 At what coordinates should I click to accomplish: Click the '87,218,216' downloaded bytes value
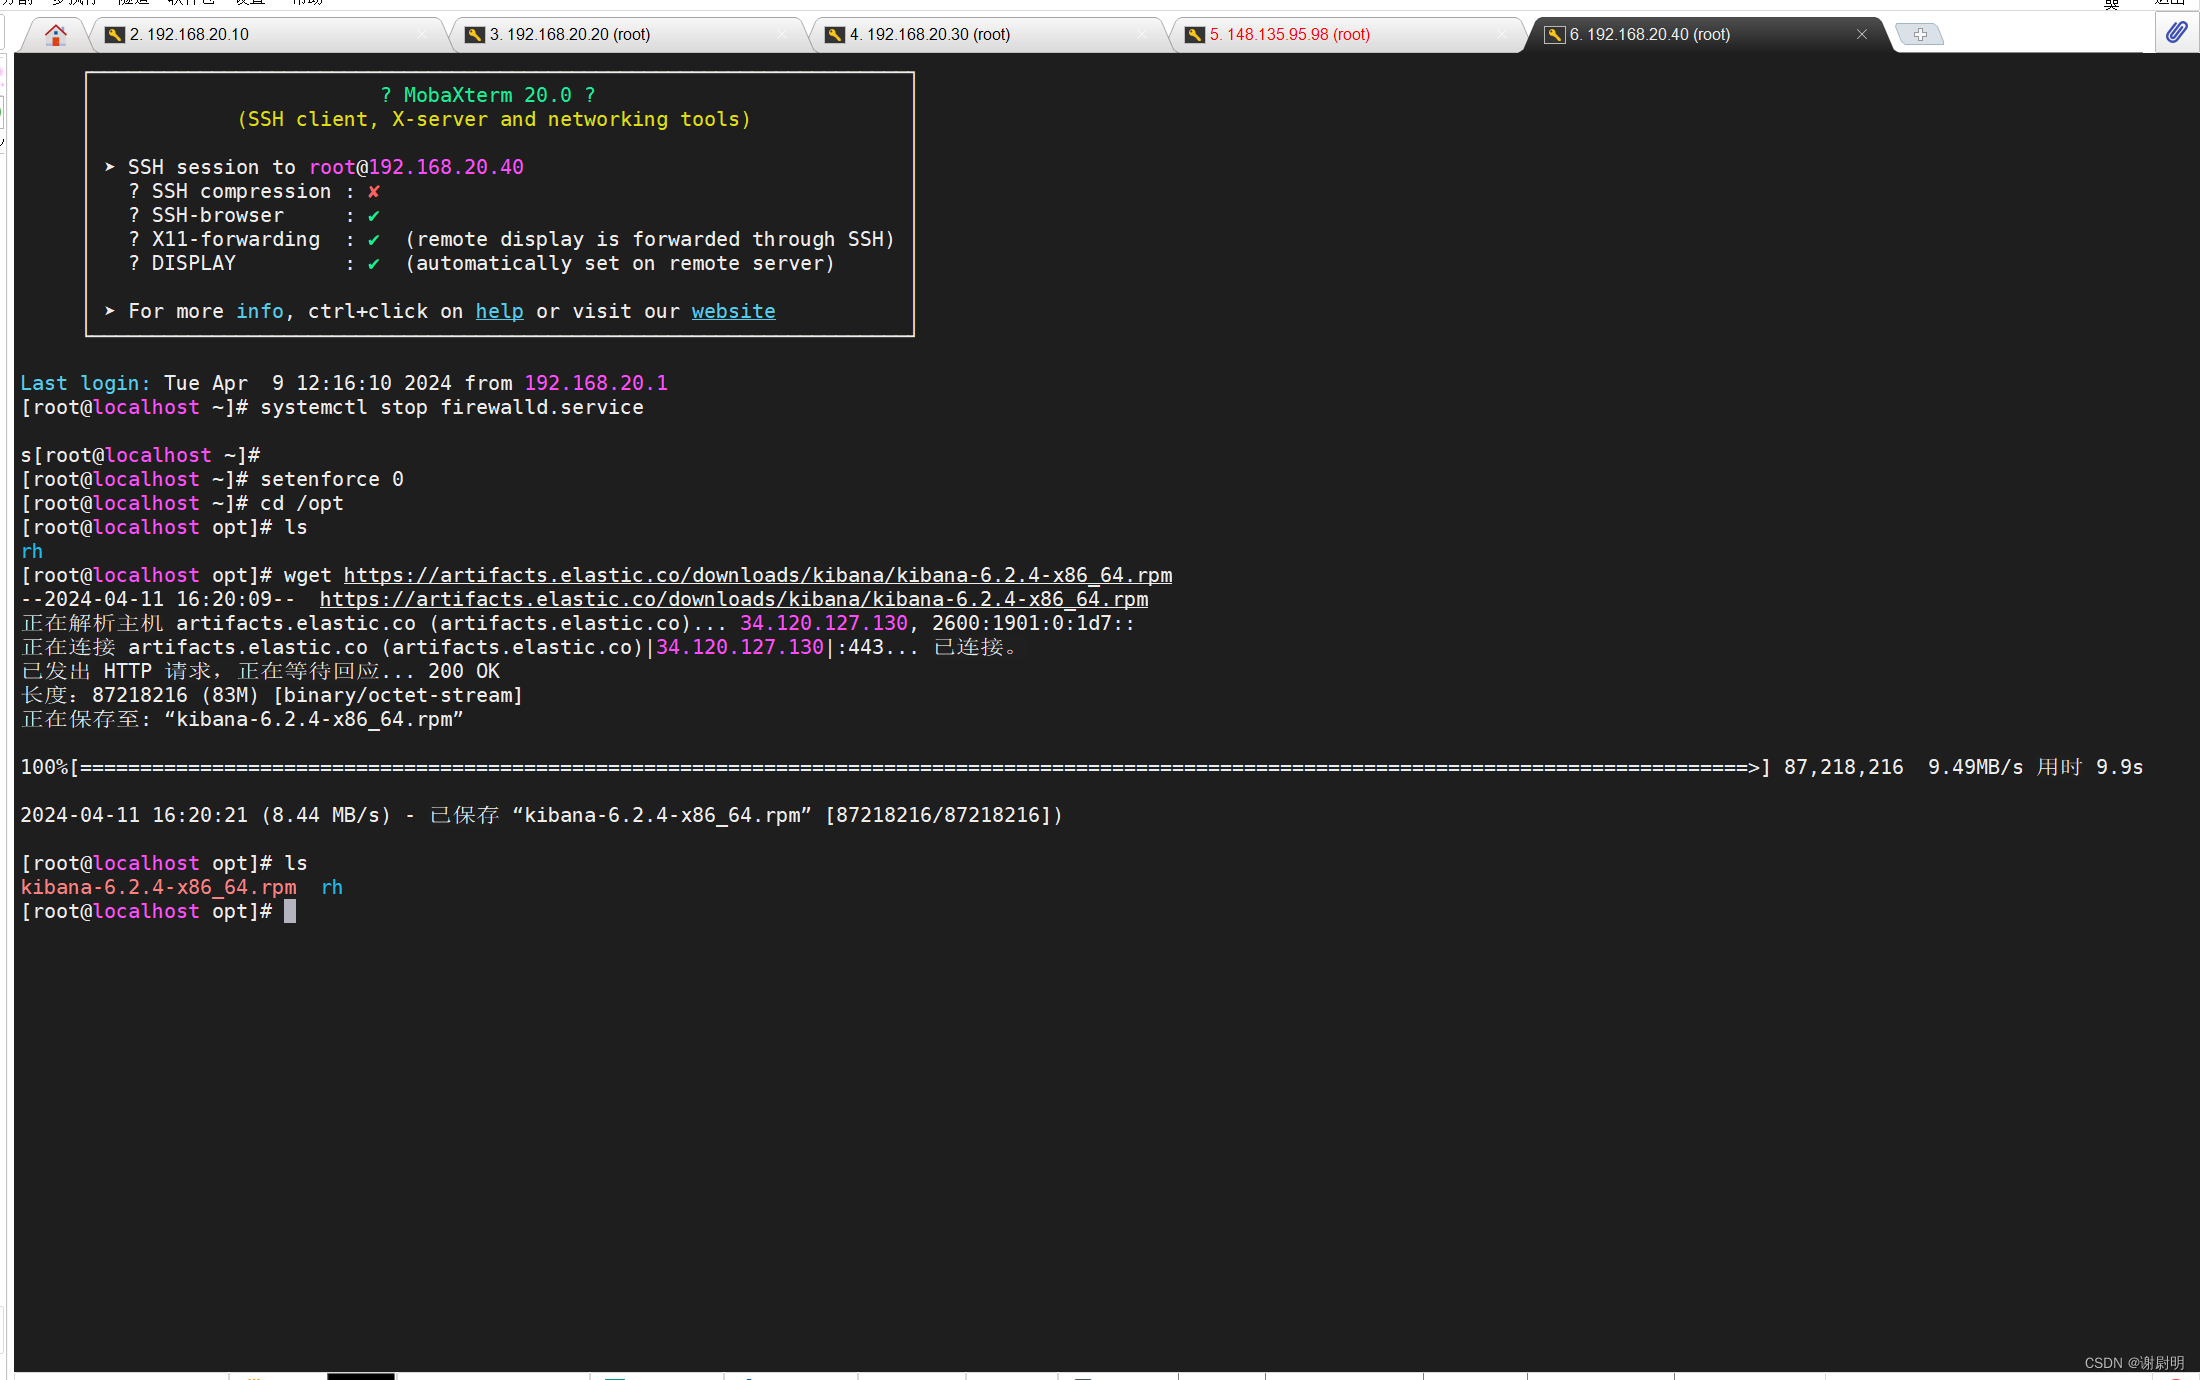pyautogui.click(x=1844, y=767)
